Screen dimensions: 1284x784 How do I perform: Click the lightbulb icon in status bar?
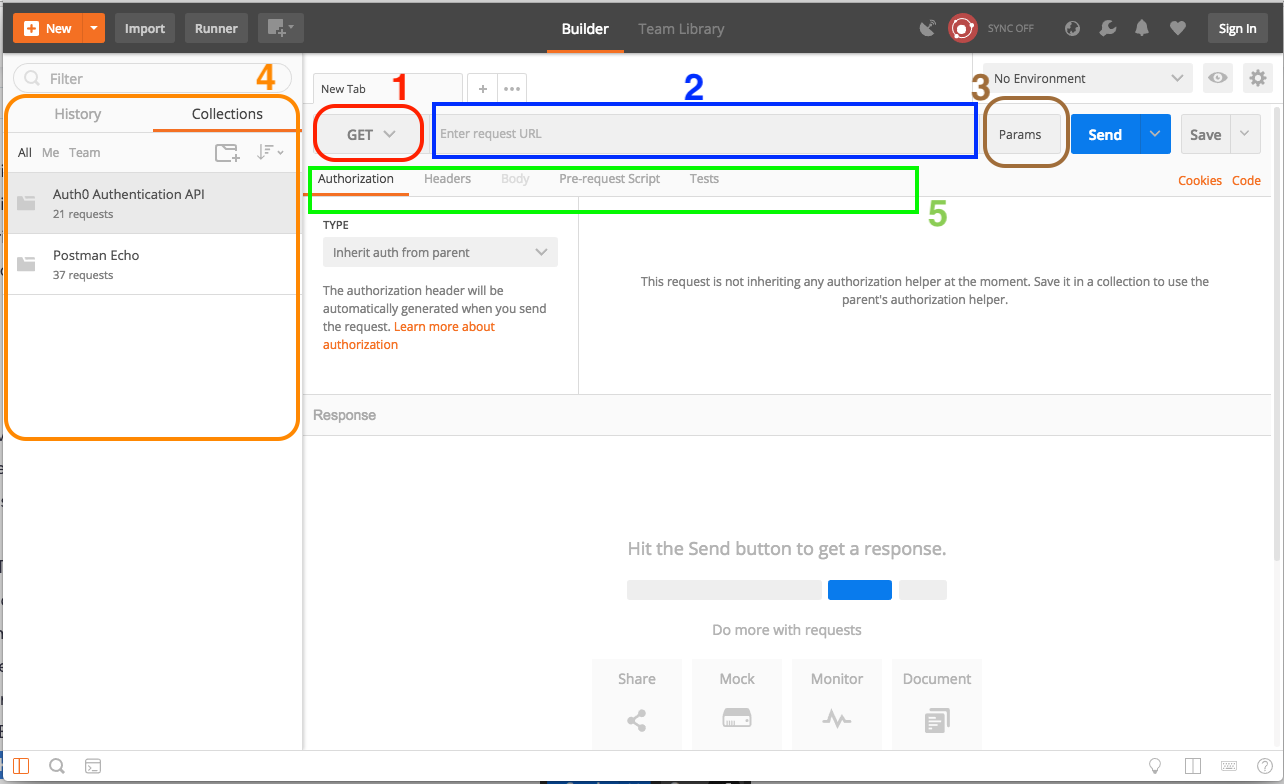coord(1155,766)
